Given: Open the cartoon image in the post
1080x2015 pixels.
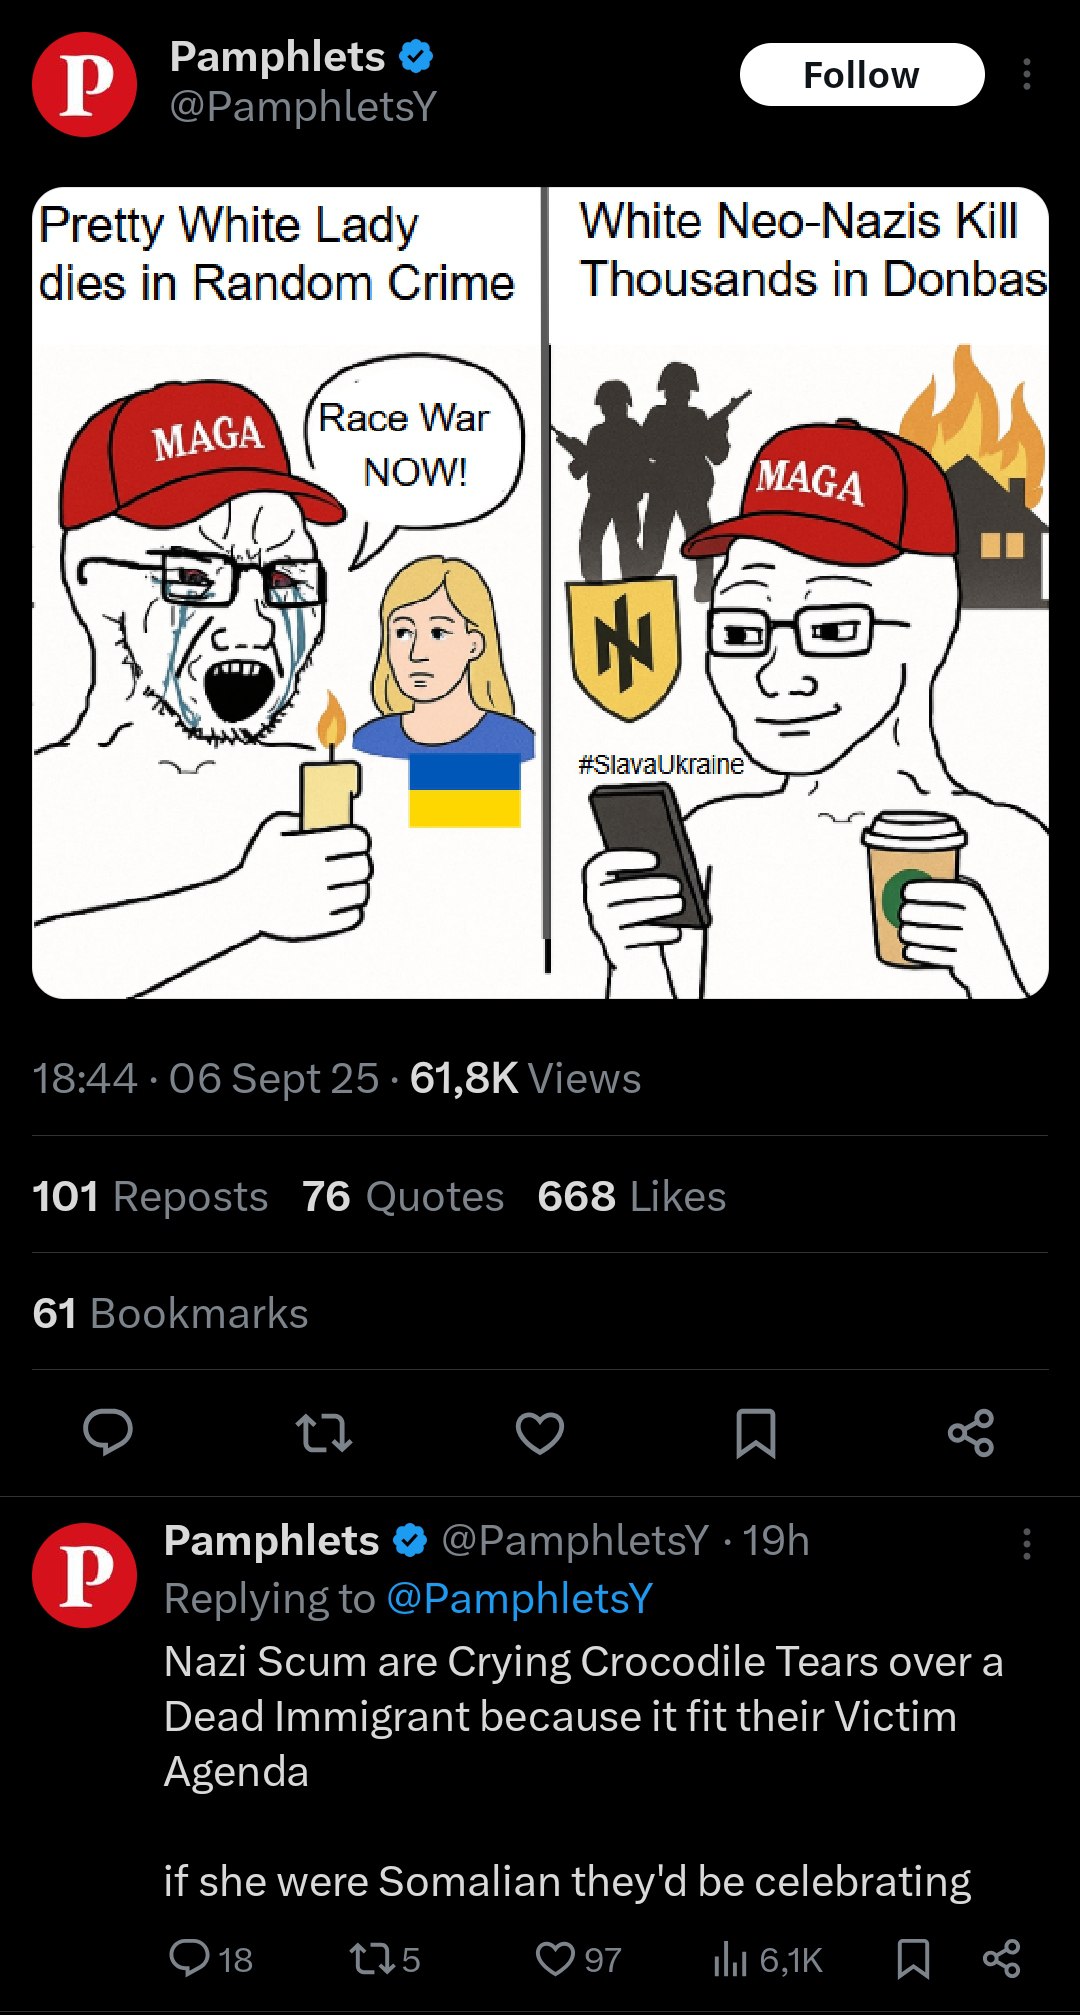Looking at the screenshot, I should 540,592.
